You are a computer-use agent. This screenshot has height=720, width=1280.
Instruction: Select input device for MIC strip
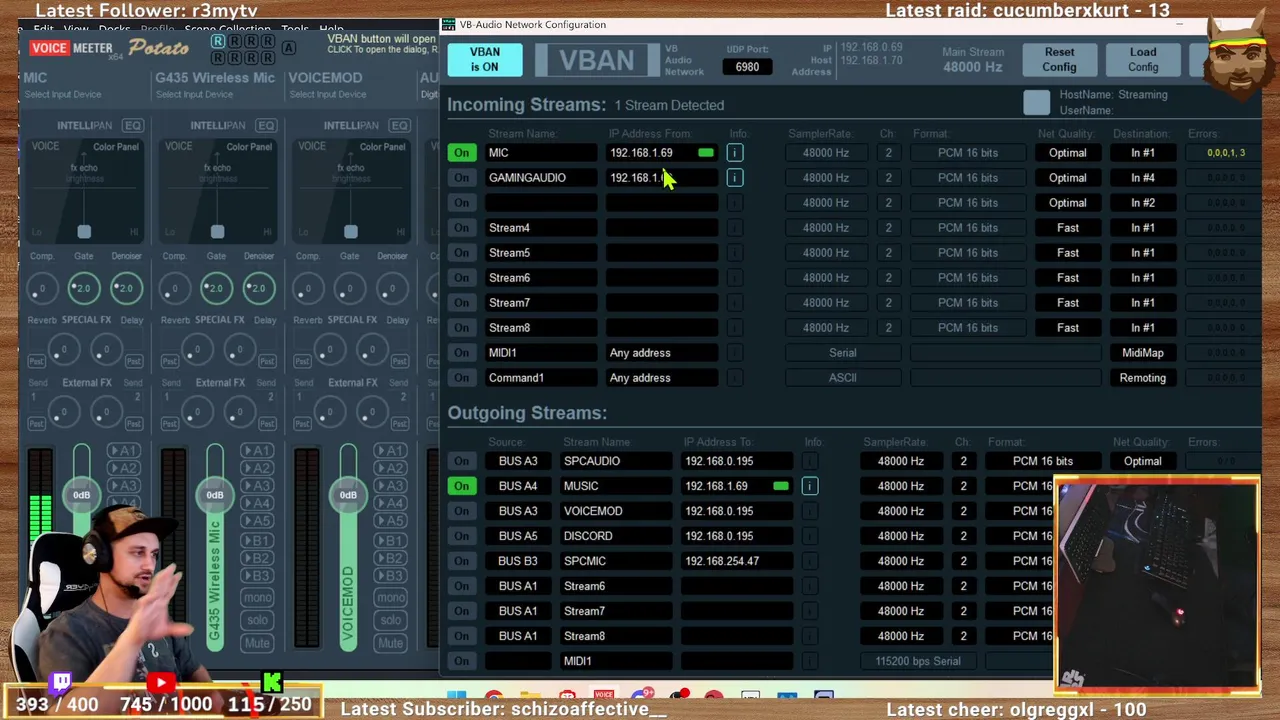tap(62, 95)
